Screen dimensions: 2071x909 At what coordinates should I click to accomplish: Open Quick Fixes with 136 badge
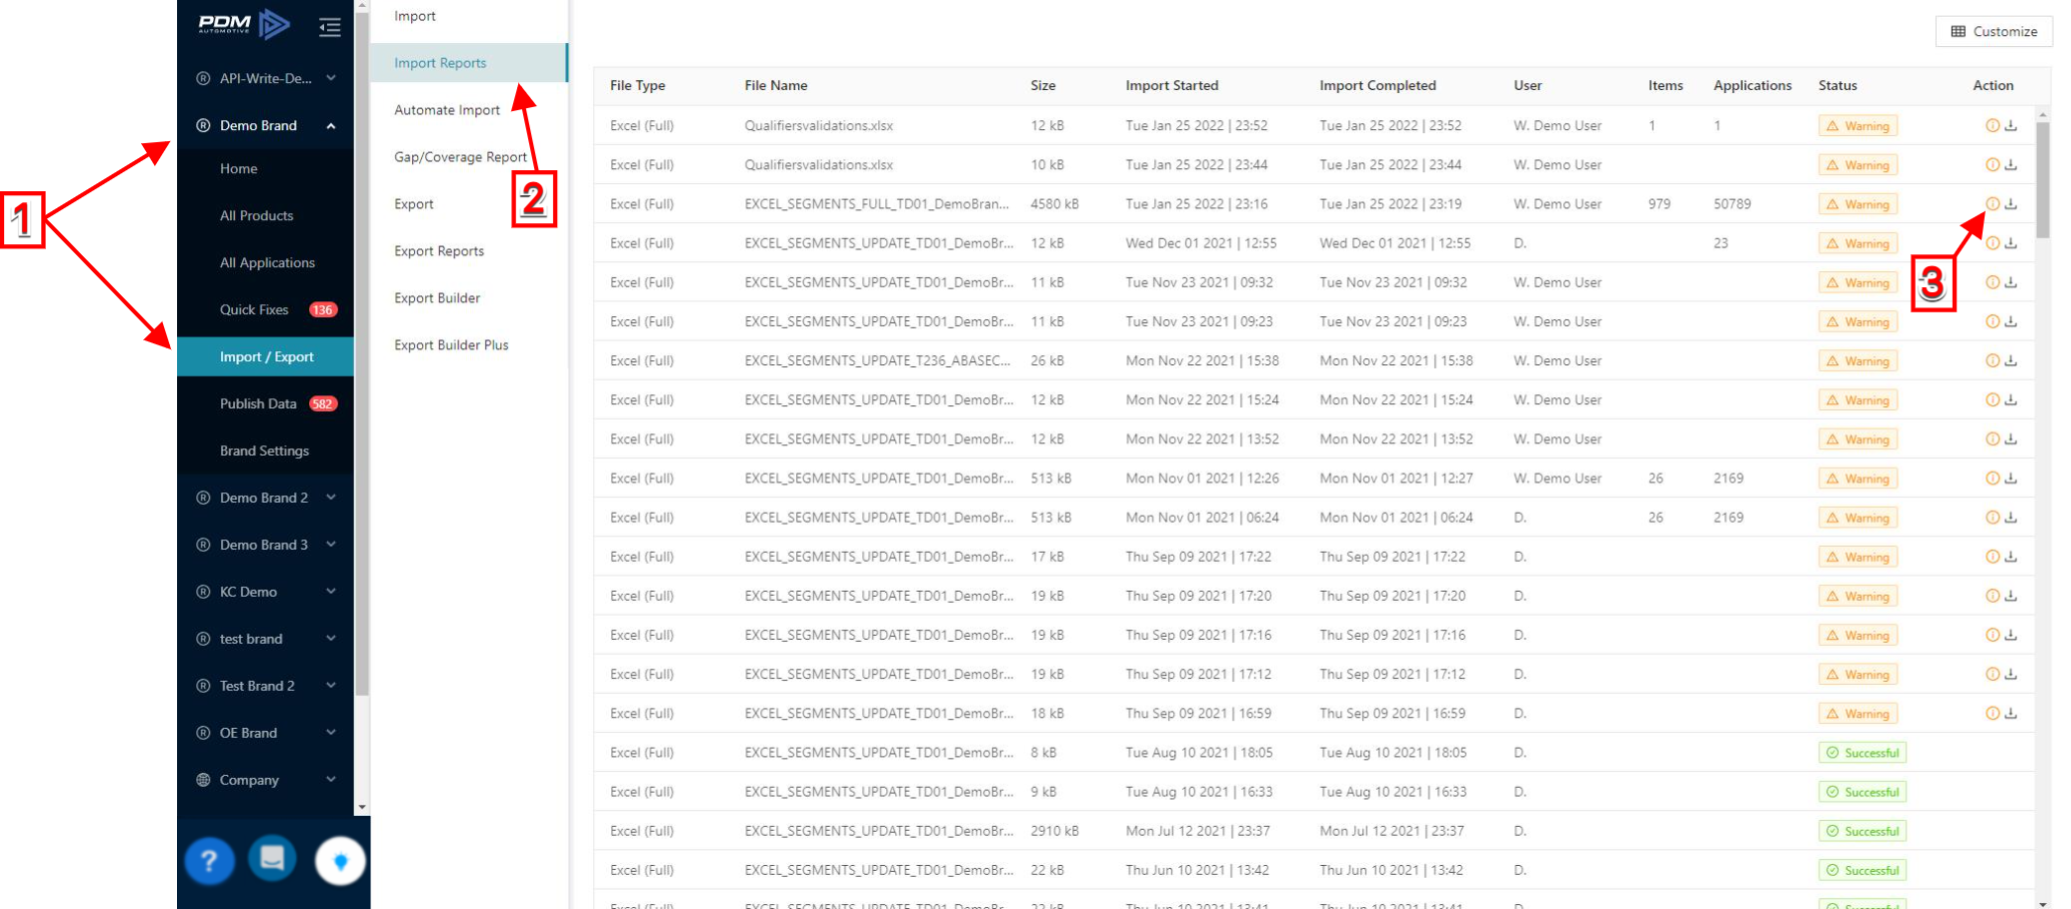tap(265, 310)
